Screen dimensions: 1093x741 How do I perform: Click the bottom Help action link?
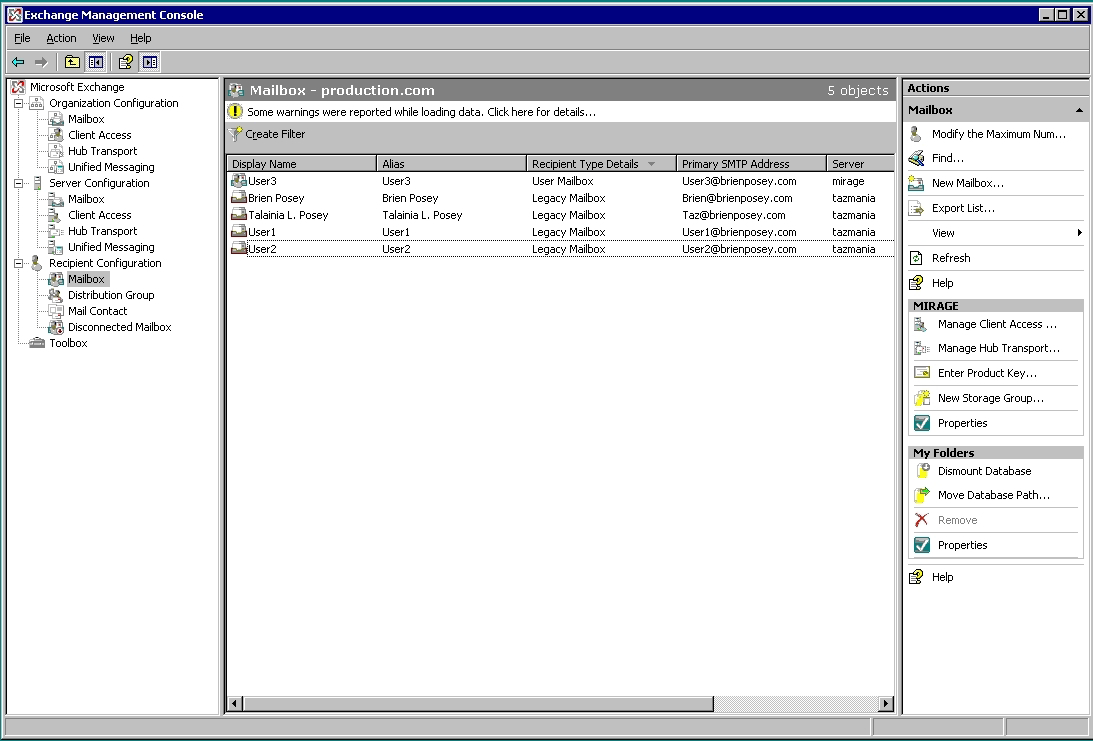942,577
